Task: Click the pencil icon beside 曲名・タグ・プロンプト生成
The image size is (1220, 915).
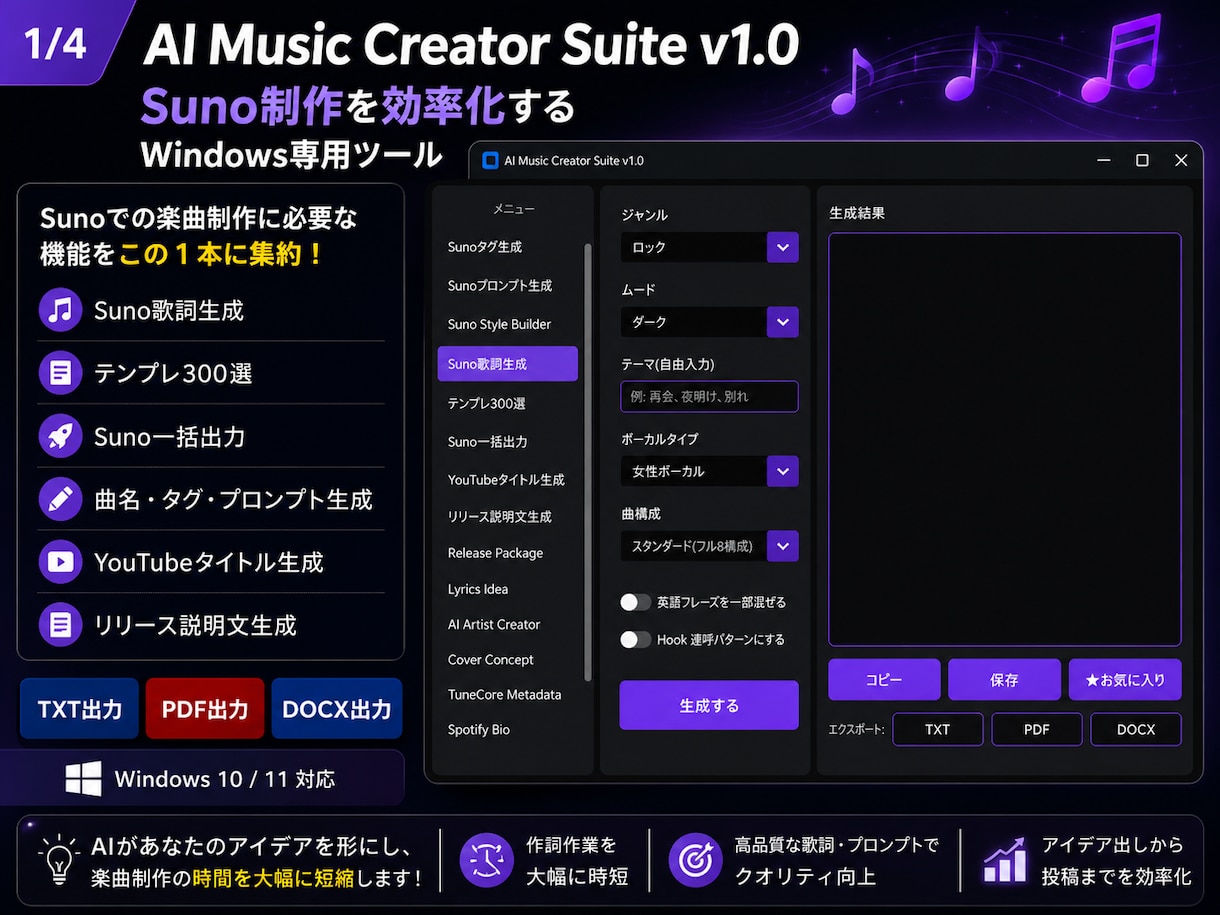Action: coord(60,499)
